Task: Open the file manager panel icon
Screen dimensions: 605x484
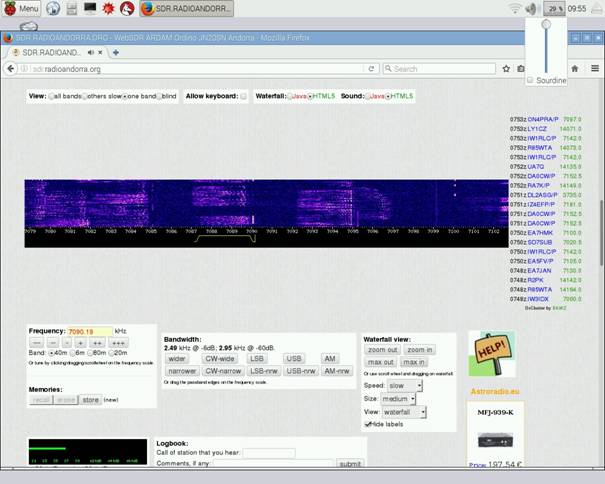Action: [72, 8]
